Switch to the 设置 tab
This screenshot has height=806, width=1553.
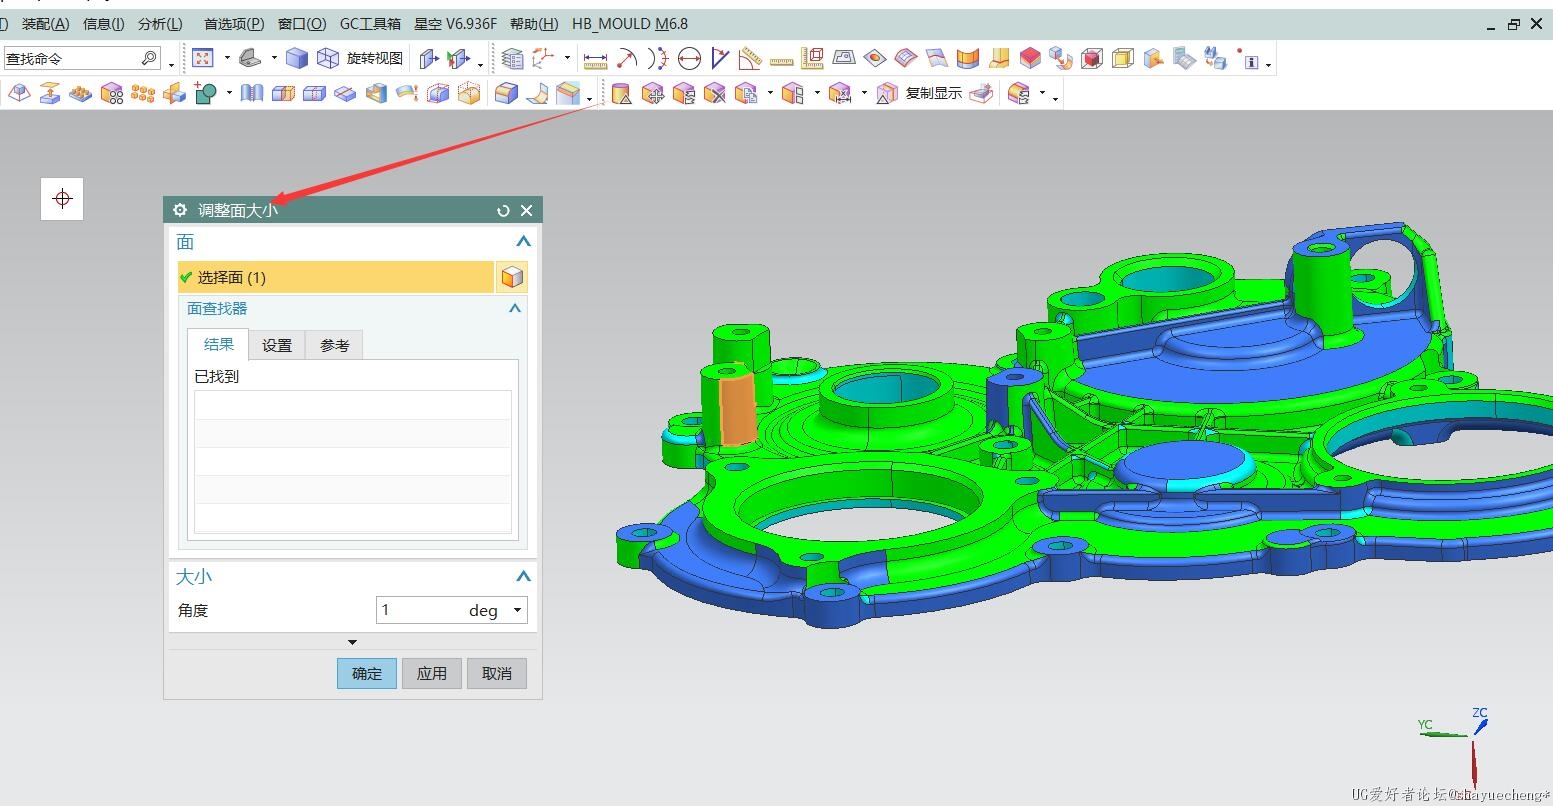click(x=277, y=345)
